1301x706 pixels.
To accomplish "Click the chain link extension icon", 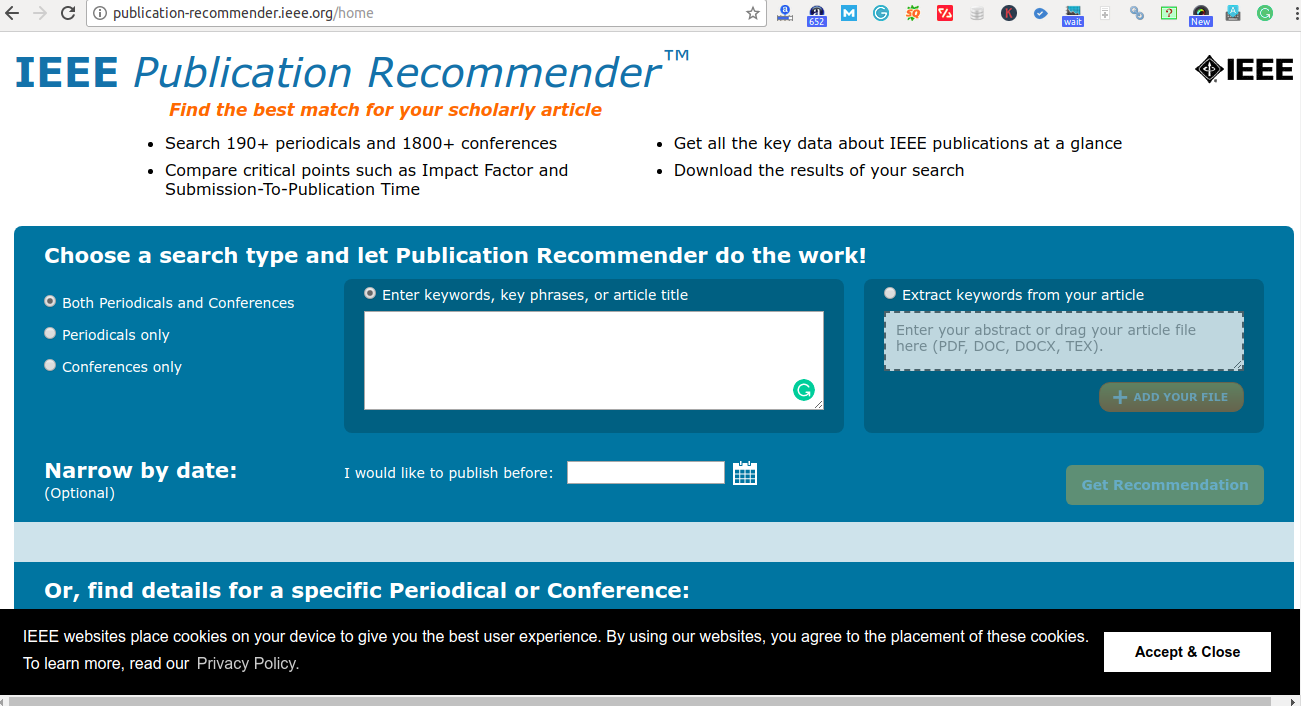I will (1137, 13).
